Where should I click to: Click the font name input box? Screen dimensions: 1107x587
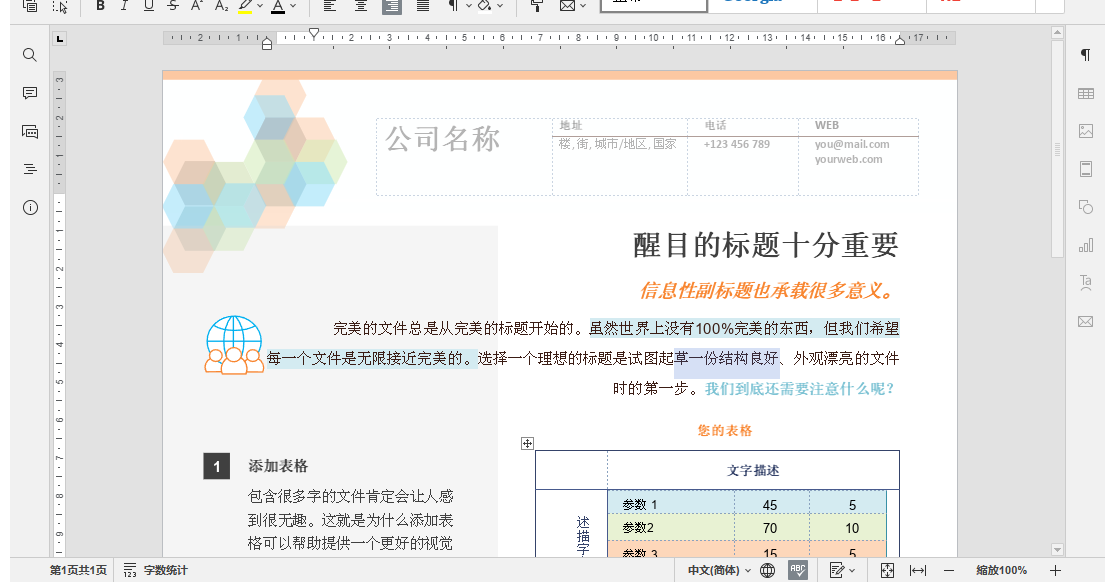[x=655, y=4]
